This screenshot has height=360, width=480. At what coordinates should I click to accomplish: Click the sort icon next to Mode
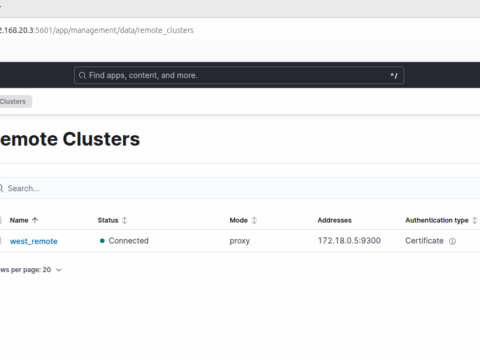pyautogui.click(x=254, y=220)
